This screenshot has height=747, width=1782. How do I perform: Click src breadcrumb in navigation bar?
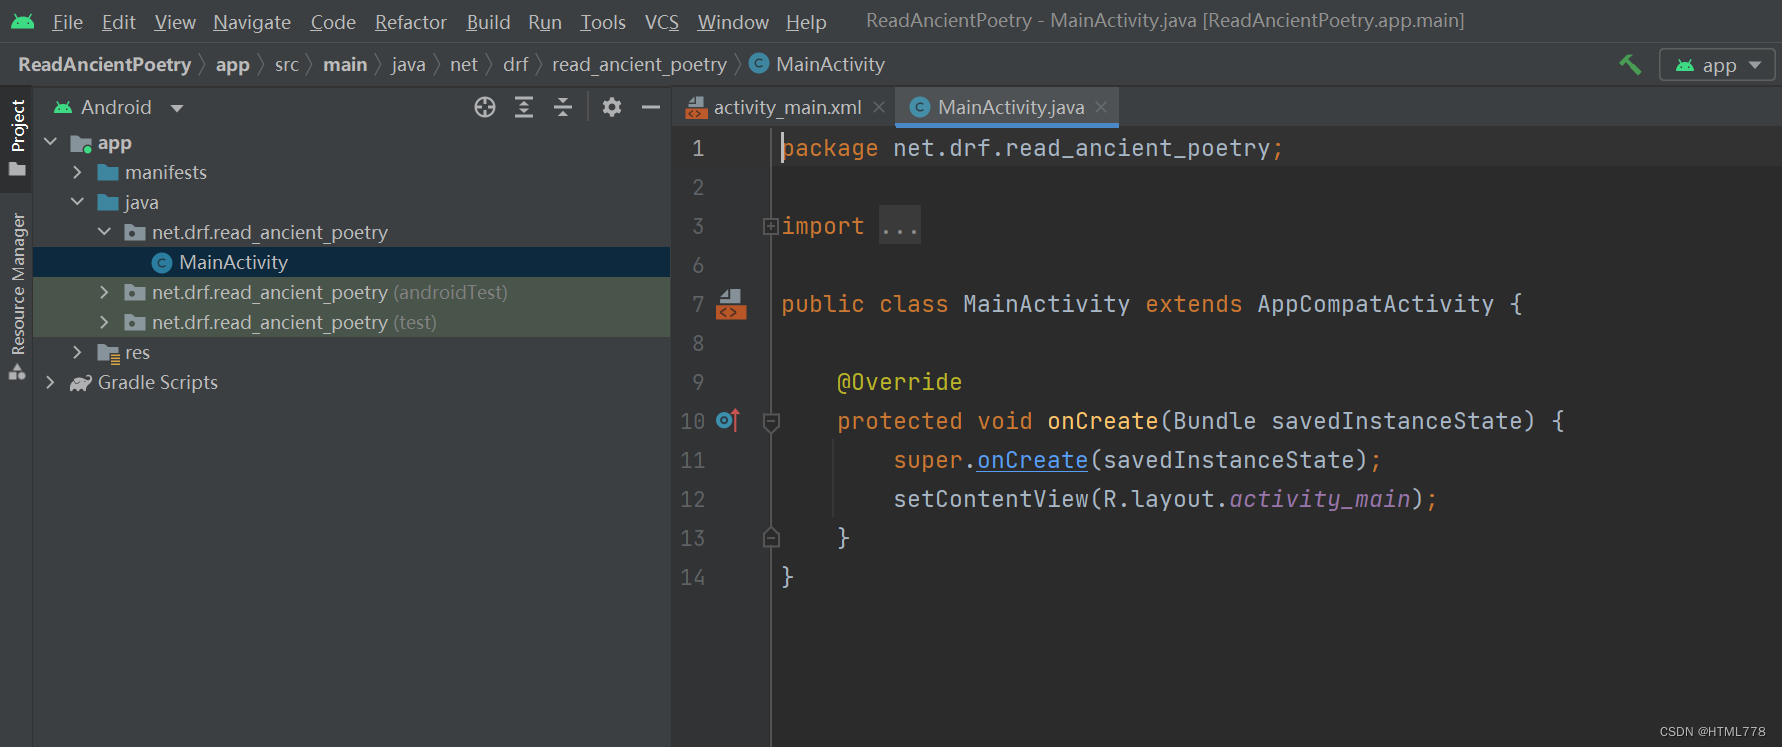(x=287, y=64)
